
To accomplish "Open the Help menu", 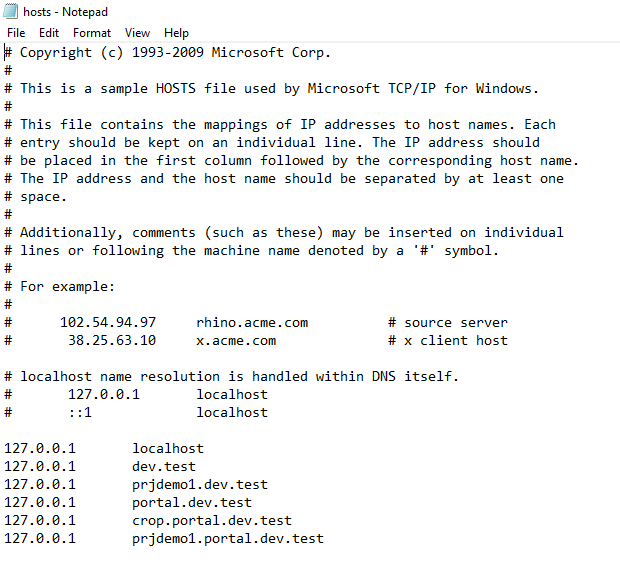I will tap(176, 33).
